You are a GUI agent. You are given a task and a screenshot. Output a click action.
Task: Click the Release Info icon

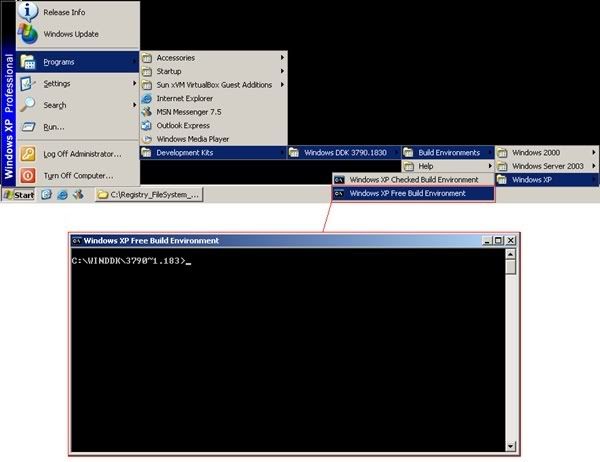point(28,11)
